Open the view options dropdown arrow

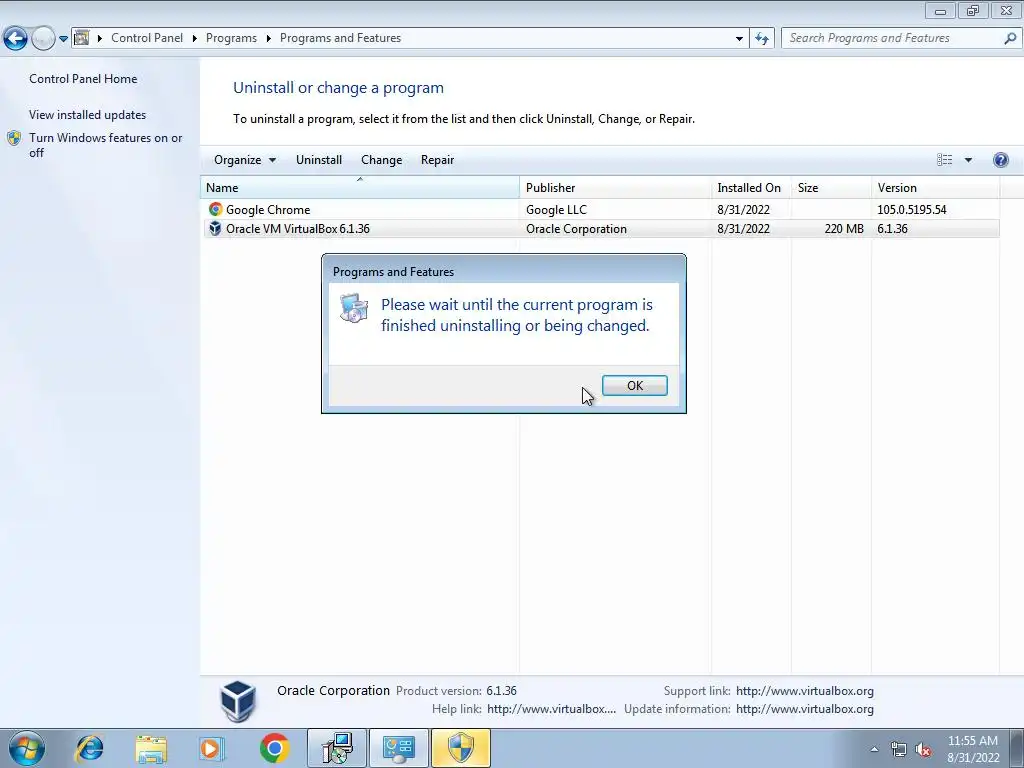[x=968, y=160]
